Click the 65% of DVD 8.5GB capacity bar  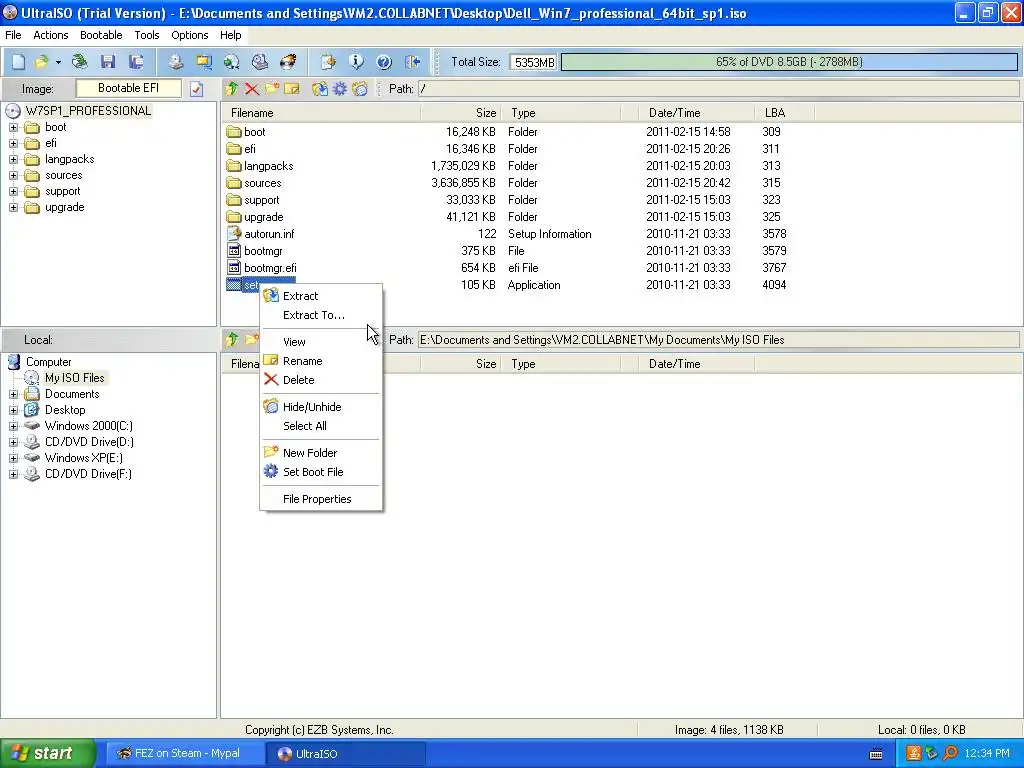[x=789, y=62]
